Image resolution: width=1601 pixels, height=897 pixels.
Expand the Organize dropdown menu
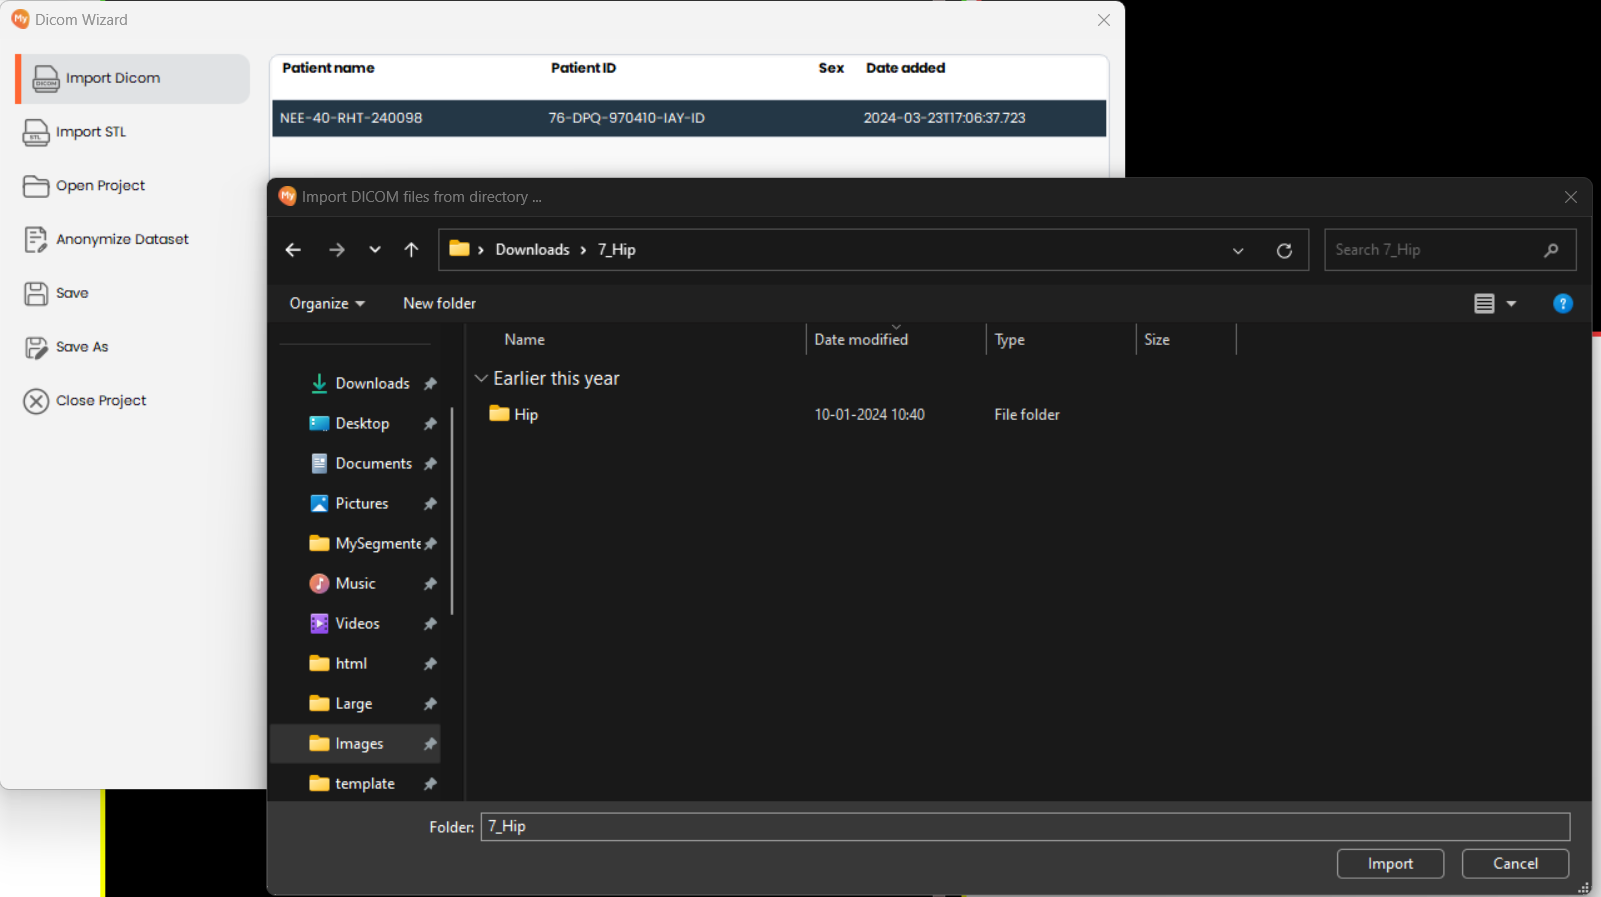tap(327, 304)
